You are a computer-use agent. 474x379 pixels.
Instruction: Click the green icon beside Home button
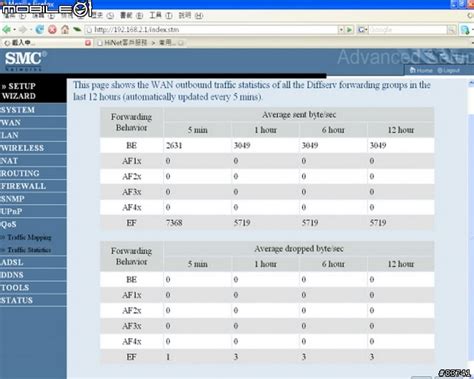pos(77,30)
